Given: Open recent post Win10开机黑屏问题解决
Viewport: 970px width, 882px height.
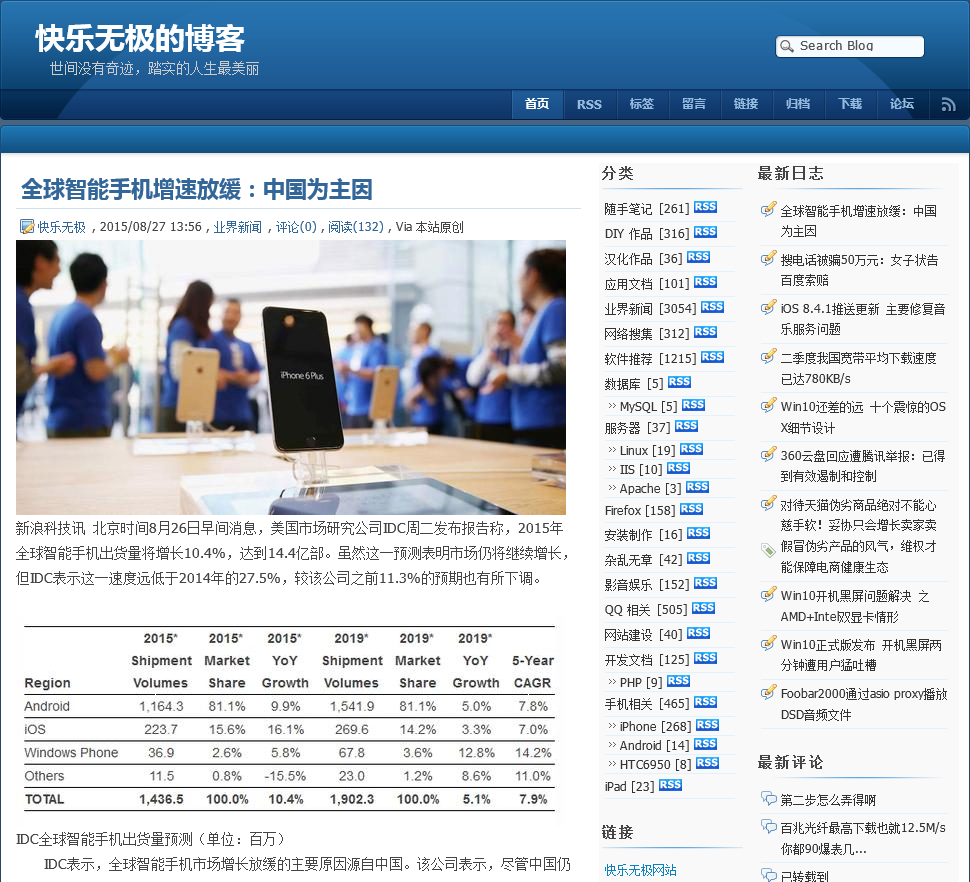Looking at the screenshot, I should (855, 606).
